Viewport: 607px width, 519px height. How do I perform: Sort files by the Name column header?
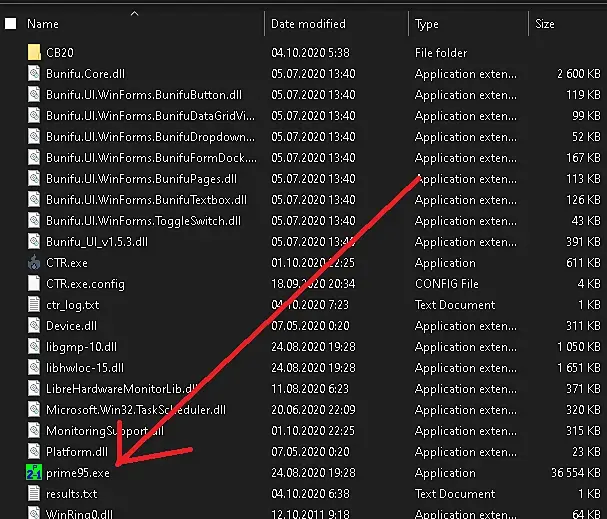click(43, 24)
